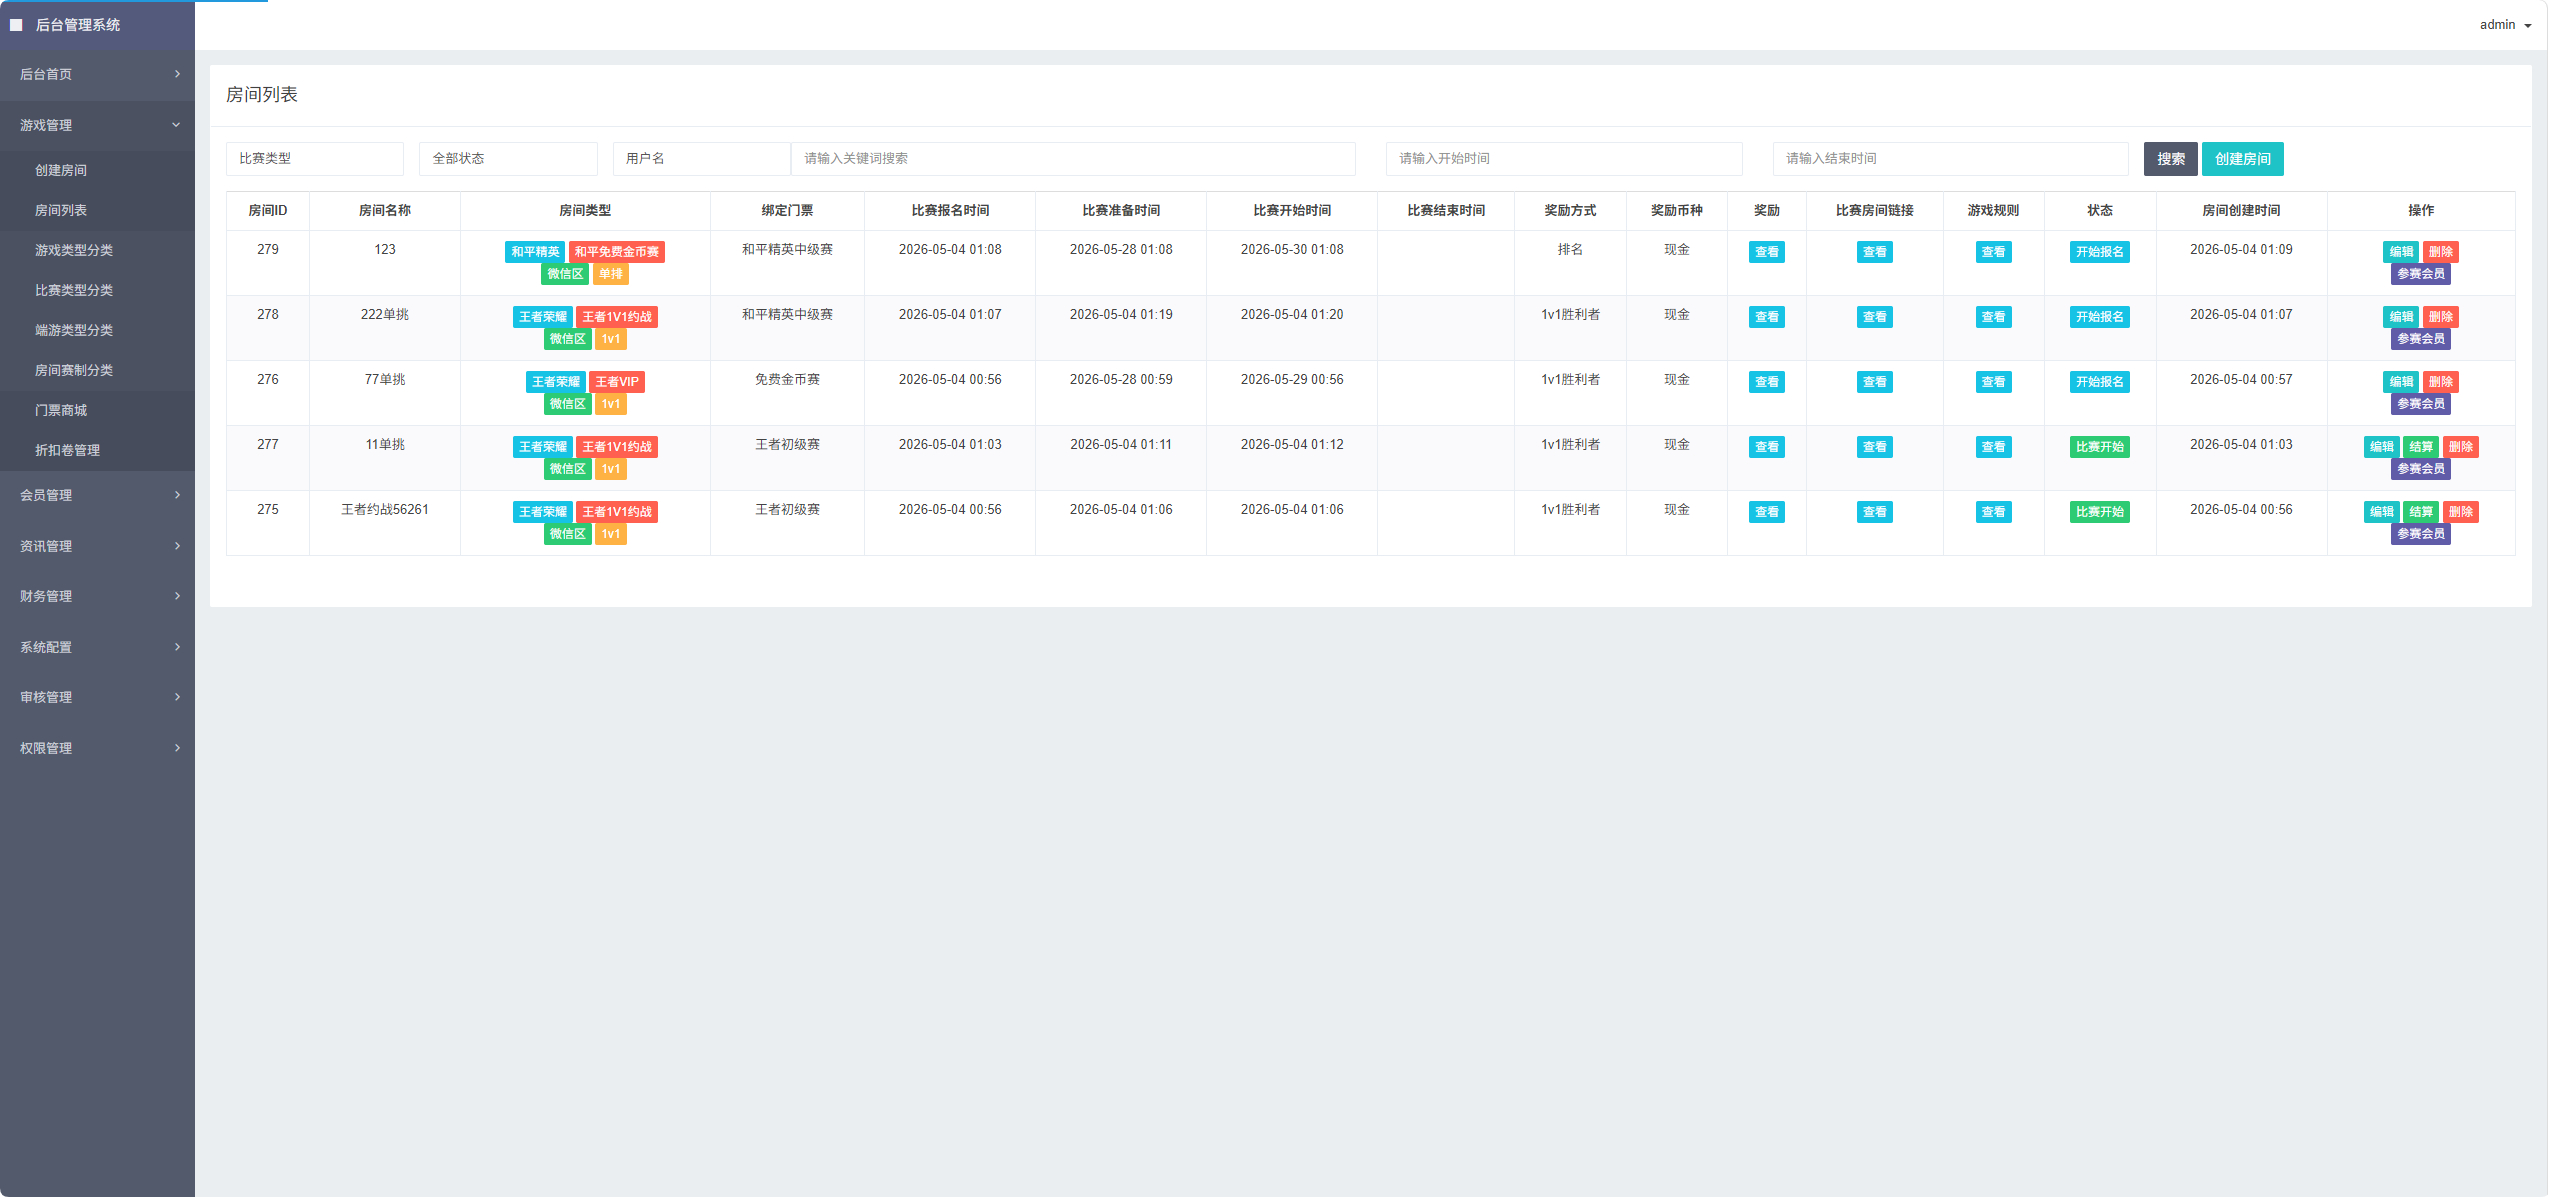Open the 全部状态 status dropdown
Screen dimensions: 2550x1197
point(508,159)
